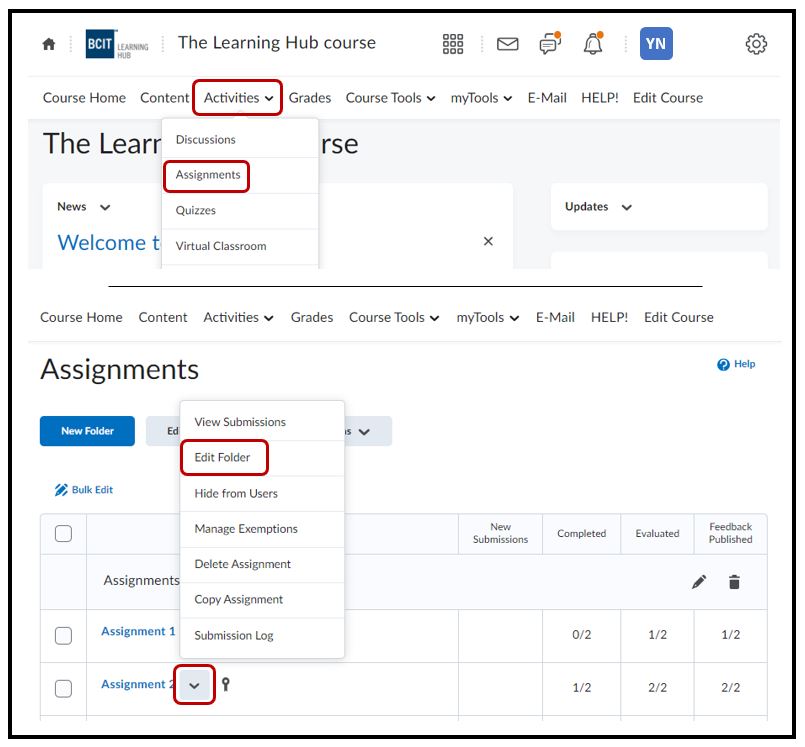Choose Edit Folder from context menu
Viewport: 805px width, 747px height.
click(223, 458)
